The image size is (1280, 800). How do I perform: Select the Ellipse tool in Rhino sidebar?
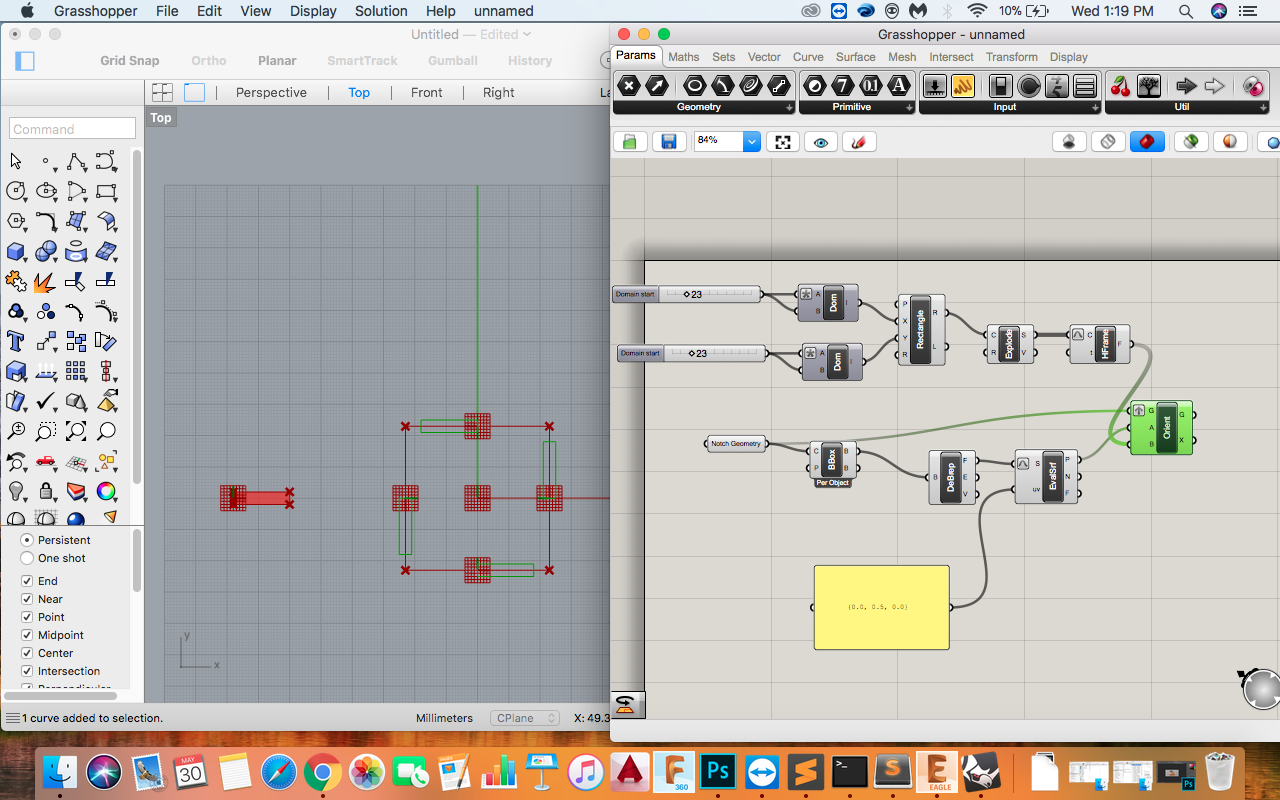click(x=46, y=191)
